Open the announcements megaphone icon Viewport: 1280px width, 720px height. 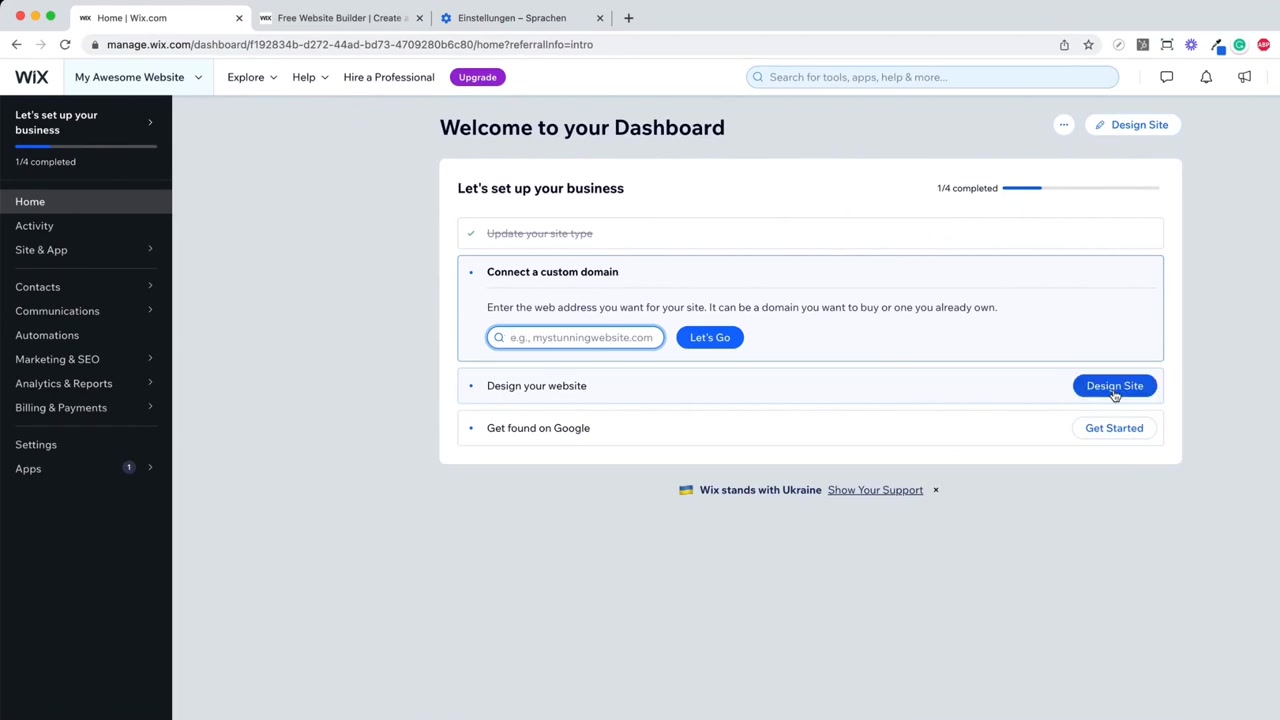click(1244, 77)
